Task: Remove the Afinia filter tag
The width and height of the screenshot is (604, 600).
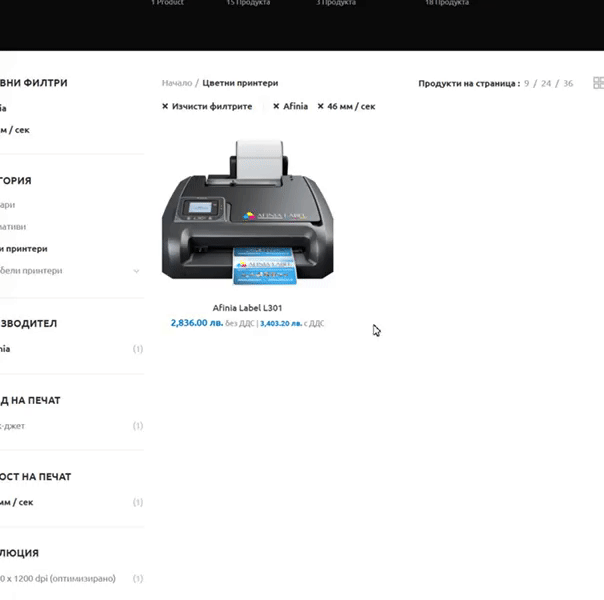Action: click(290, 106)
